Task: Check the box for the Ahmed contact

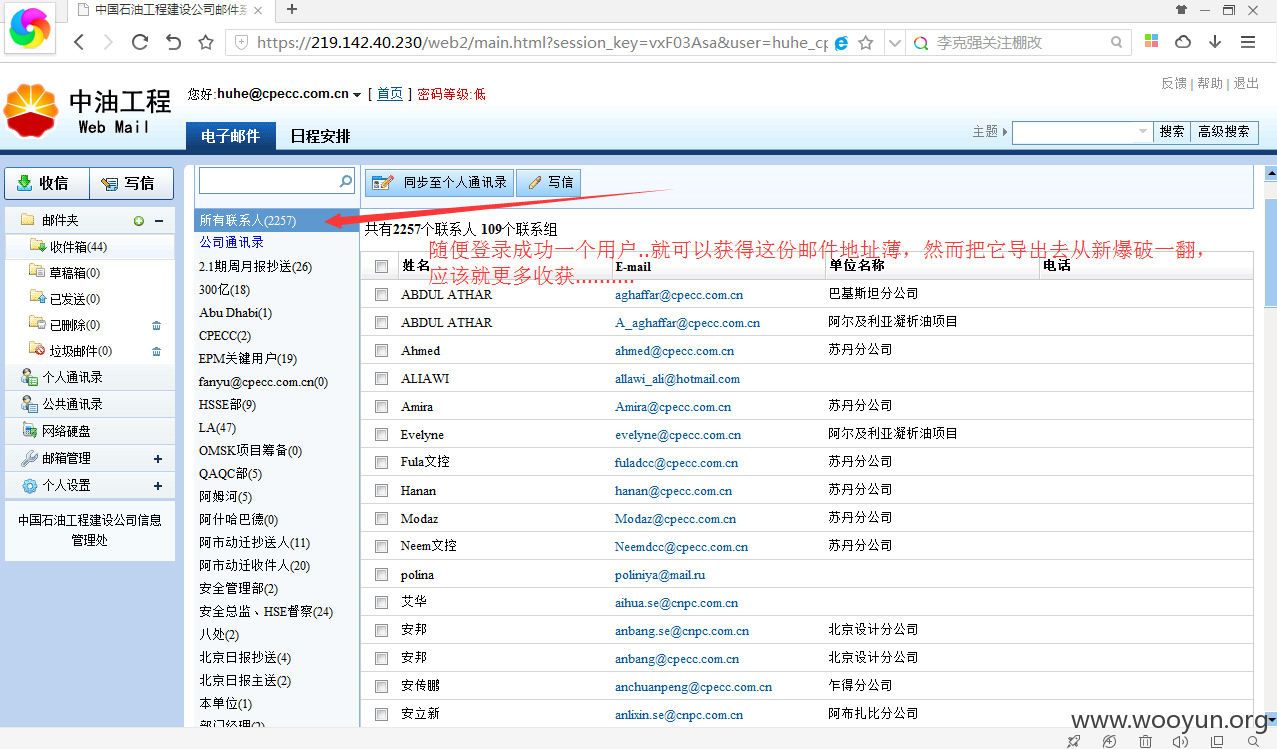Action: tap(381, 350)
